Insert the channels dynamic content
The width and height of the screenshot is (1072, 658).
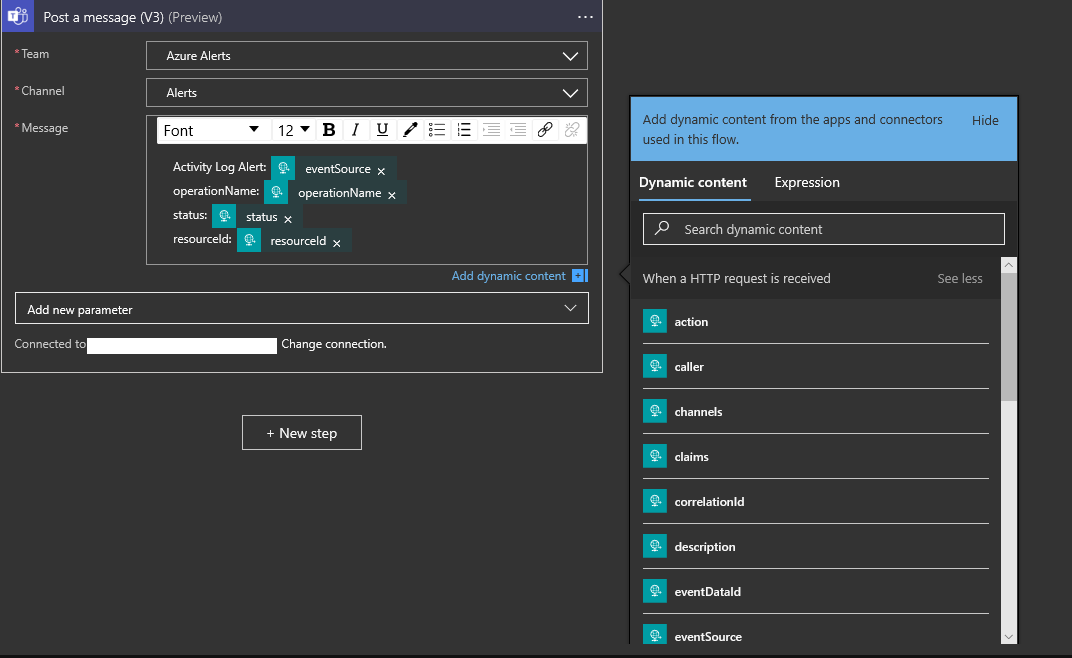tap(816, 412)
